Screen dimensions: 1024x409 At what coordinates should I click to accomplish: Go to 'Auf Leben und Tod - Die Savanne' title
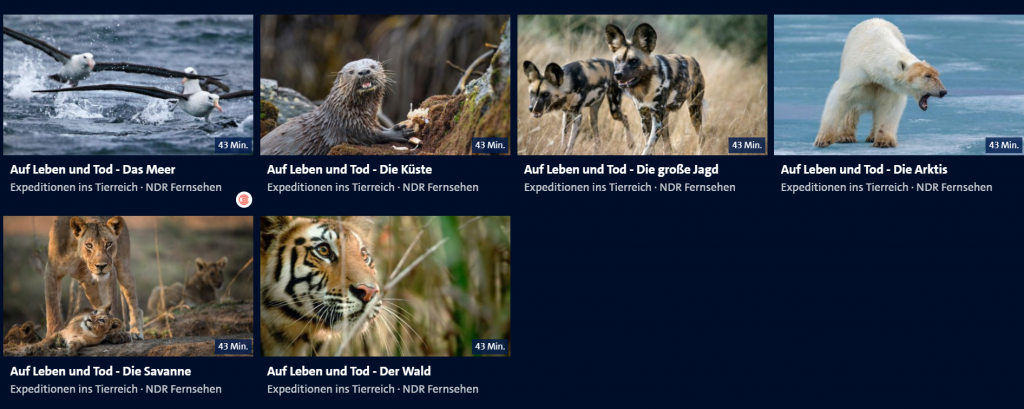click(101, 371)
